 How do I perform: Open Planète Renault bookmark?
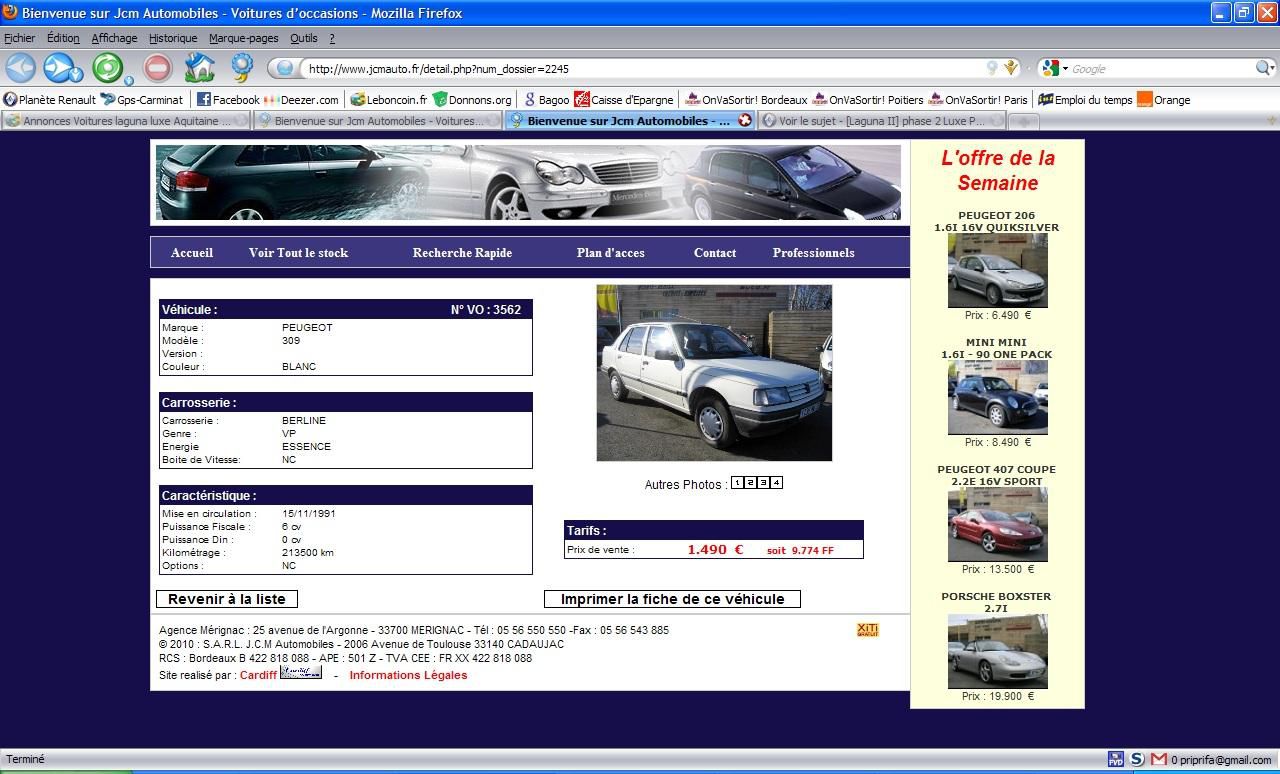(49, 99)
